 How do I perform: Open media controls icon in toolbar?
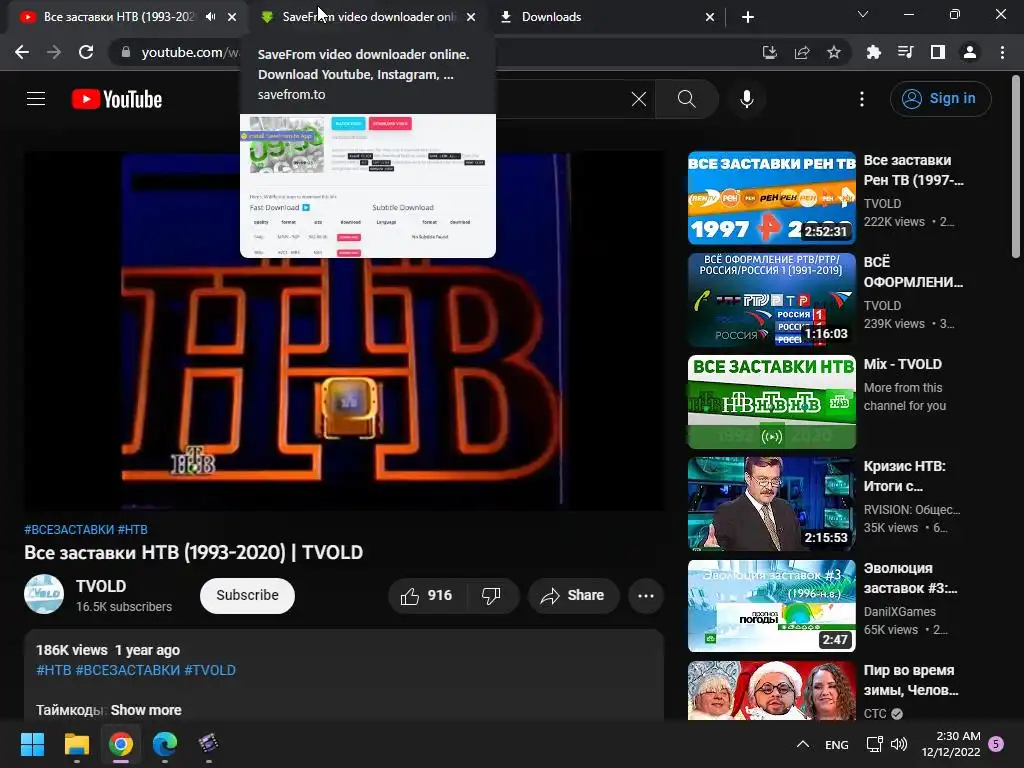coord(905,52)
